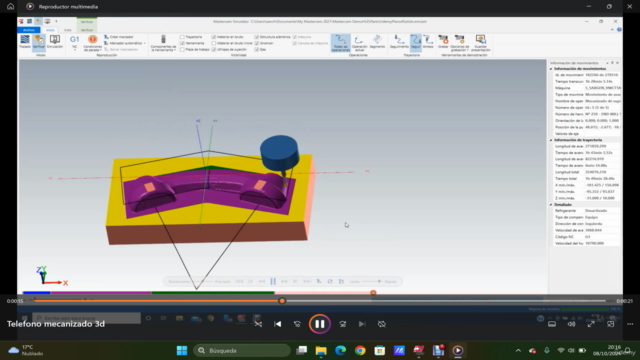
Task: Switch to Simulación mode
Action: click(x=55, y=42)
